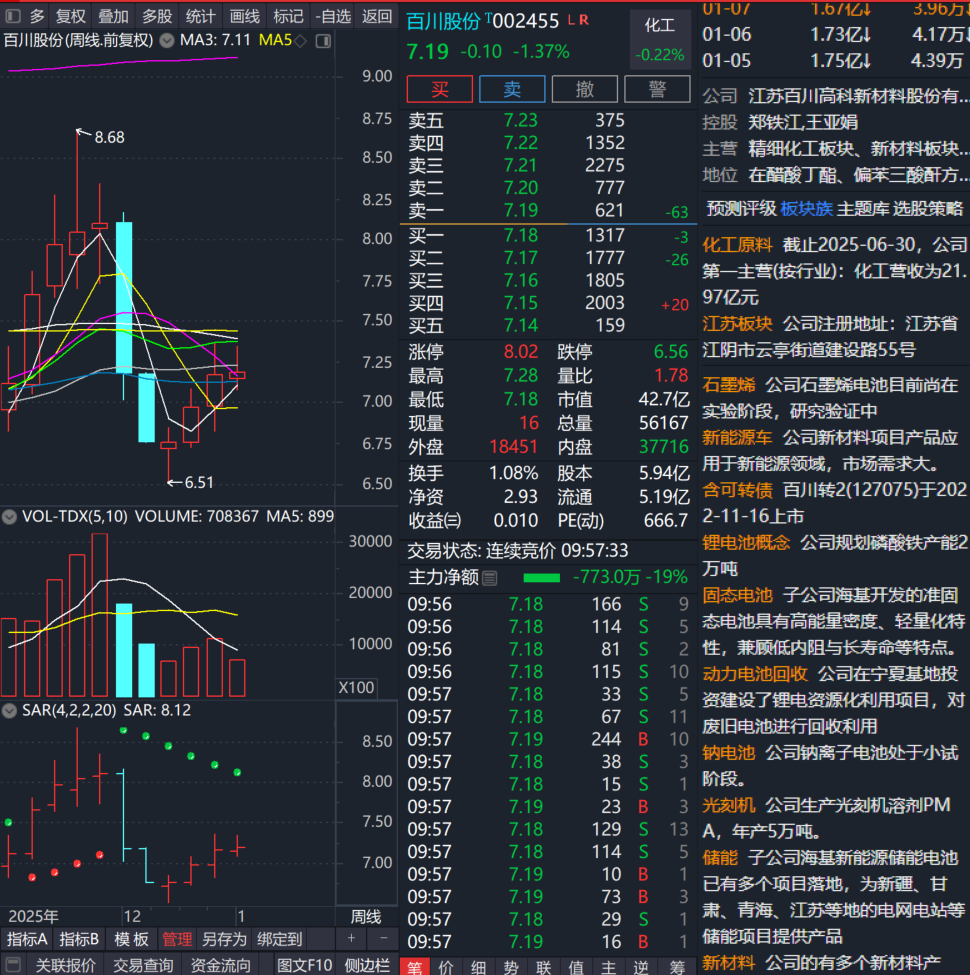Click the 石墨烯 concept tag

click(x=729, y=385)
